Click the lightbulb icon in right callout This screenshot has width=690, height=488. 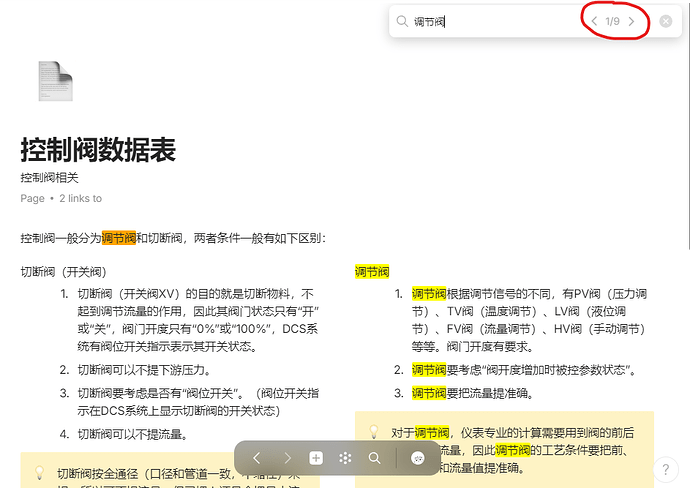tap(374, 432)
